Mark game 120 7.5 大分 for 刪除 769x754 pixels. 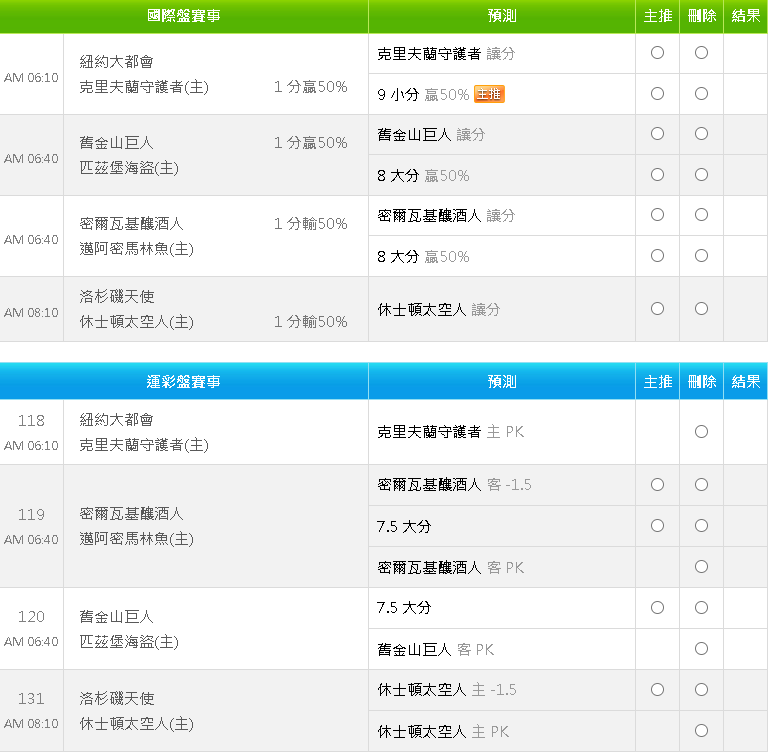[701, 608]
